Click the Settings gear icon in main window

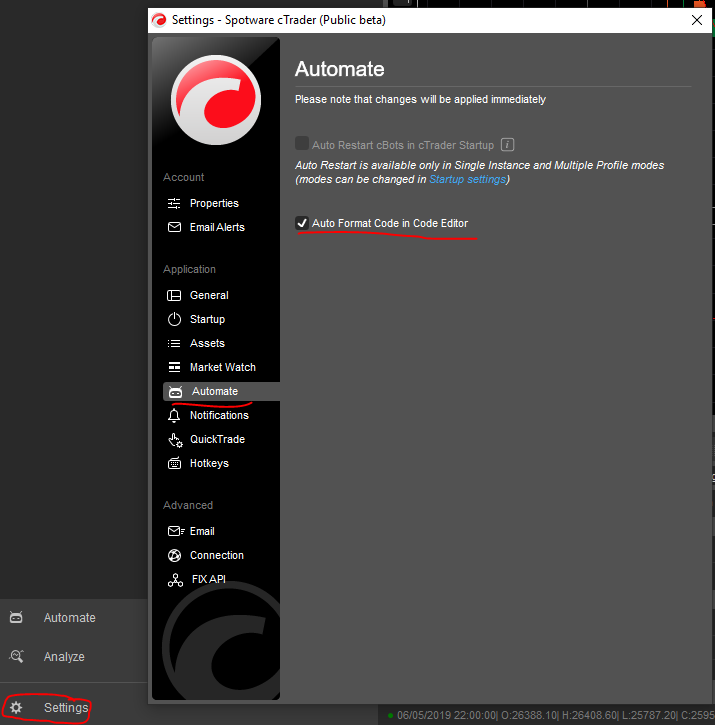click(16, 707)
